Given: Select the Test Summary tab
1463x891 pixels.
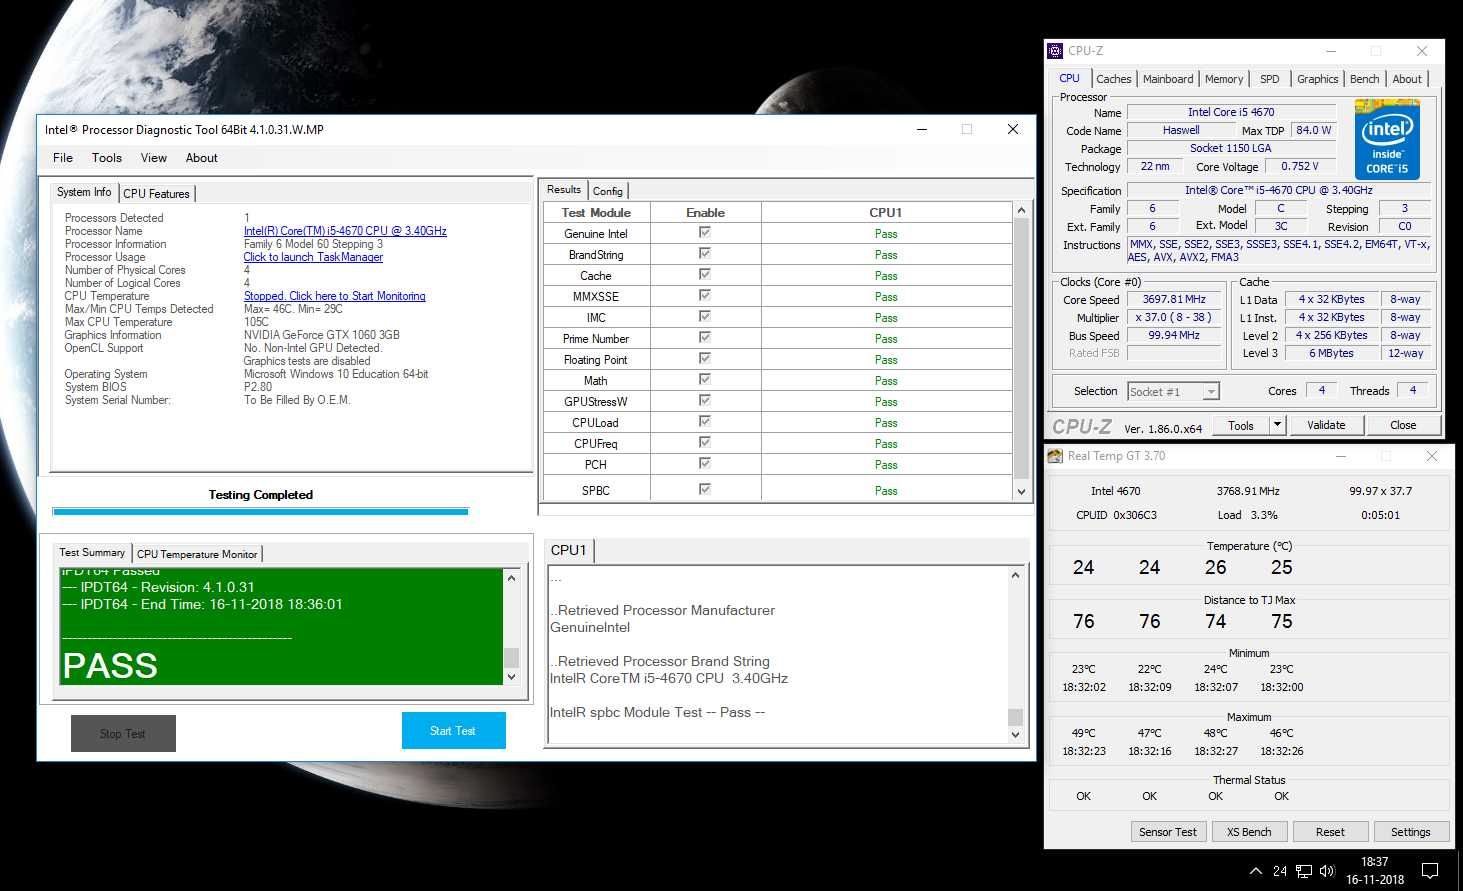Looking at the screenshot, I should click(92, 552).
